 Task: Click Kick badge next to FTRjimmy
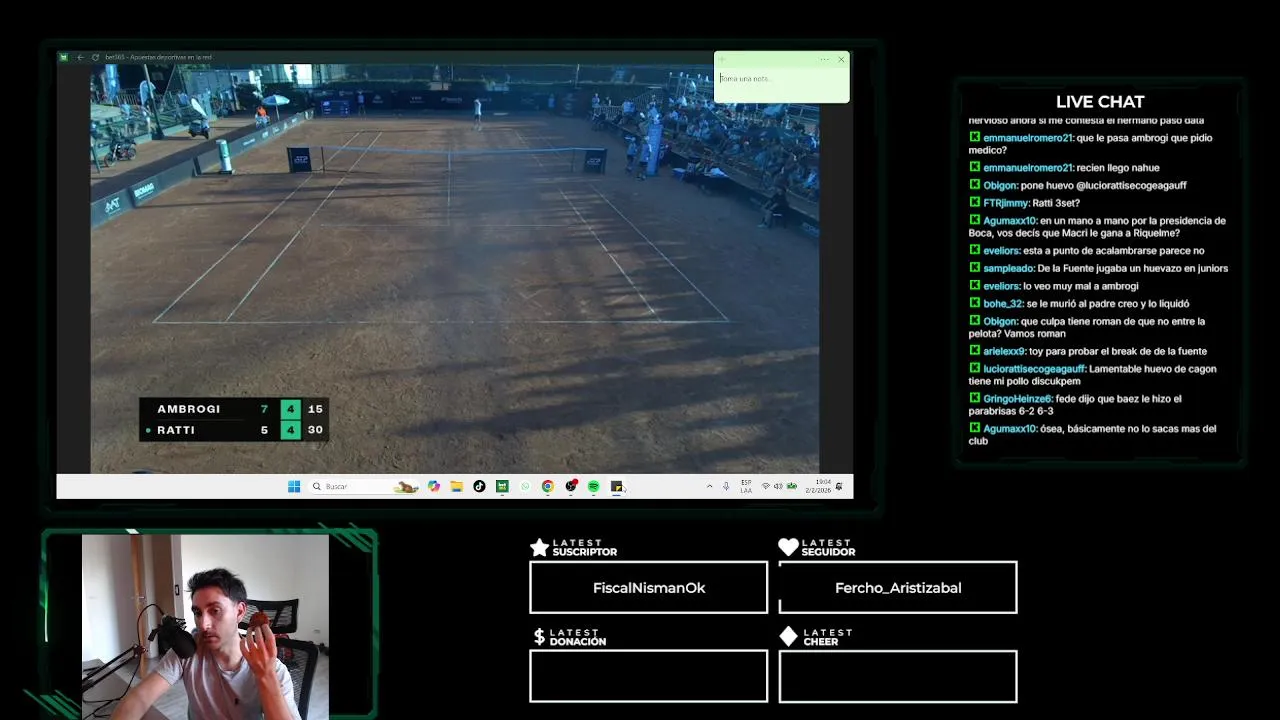coord(974,203)
